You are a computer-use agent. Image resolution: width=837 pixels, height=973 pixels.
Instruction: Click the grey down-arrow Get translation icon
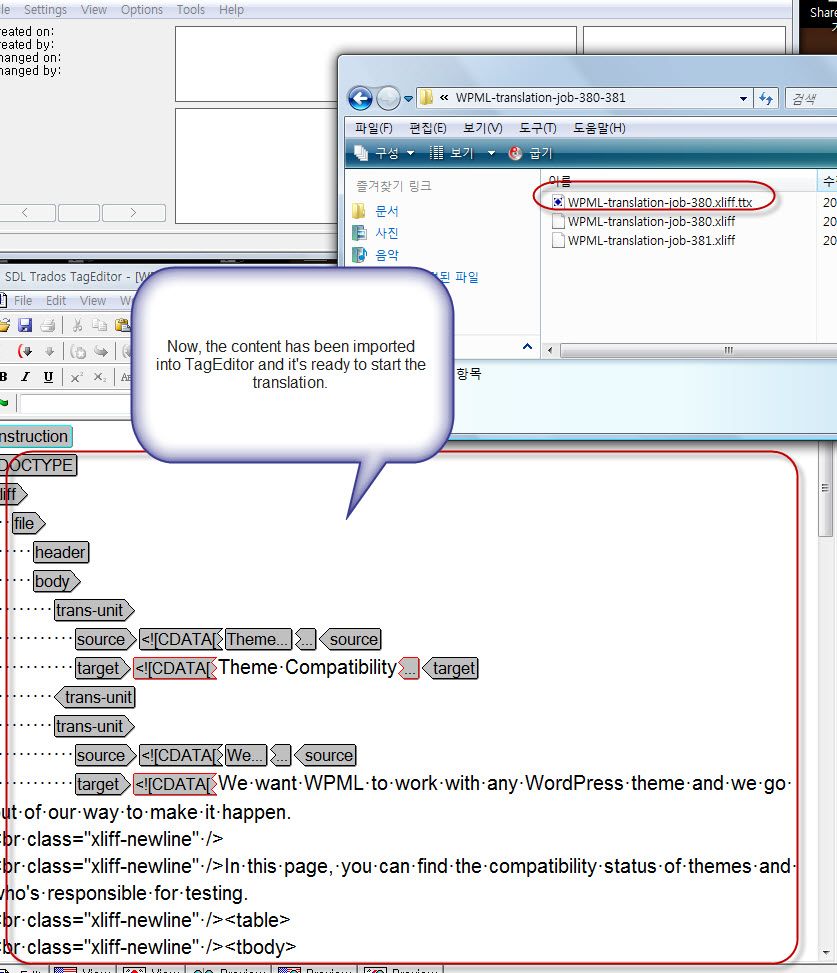coord(50,352)
